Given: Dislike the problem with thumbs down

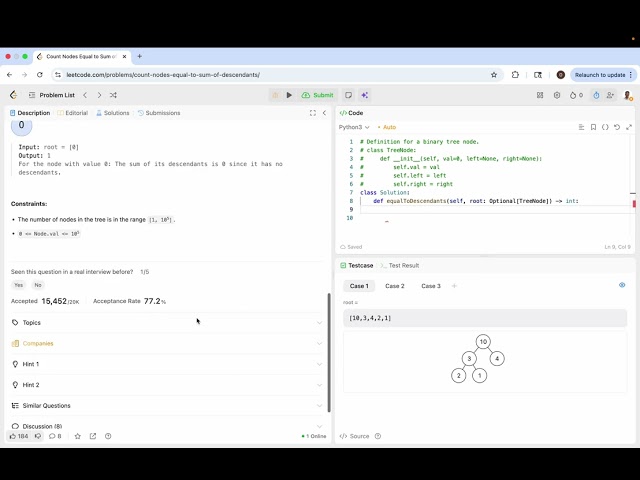Looking at the screenshot, I should (38, 436).
